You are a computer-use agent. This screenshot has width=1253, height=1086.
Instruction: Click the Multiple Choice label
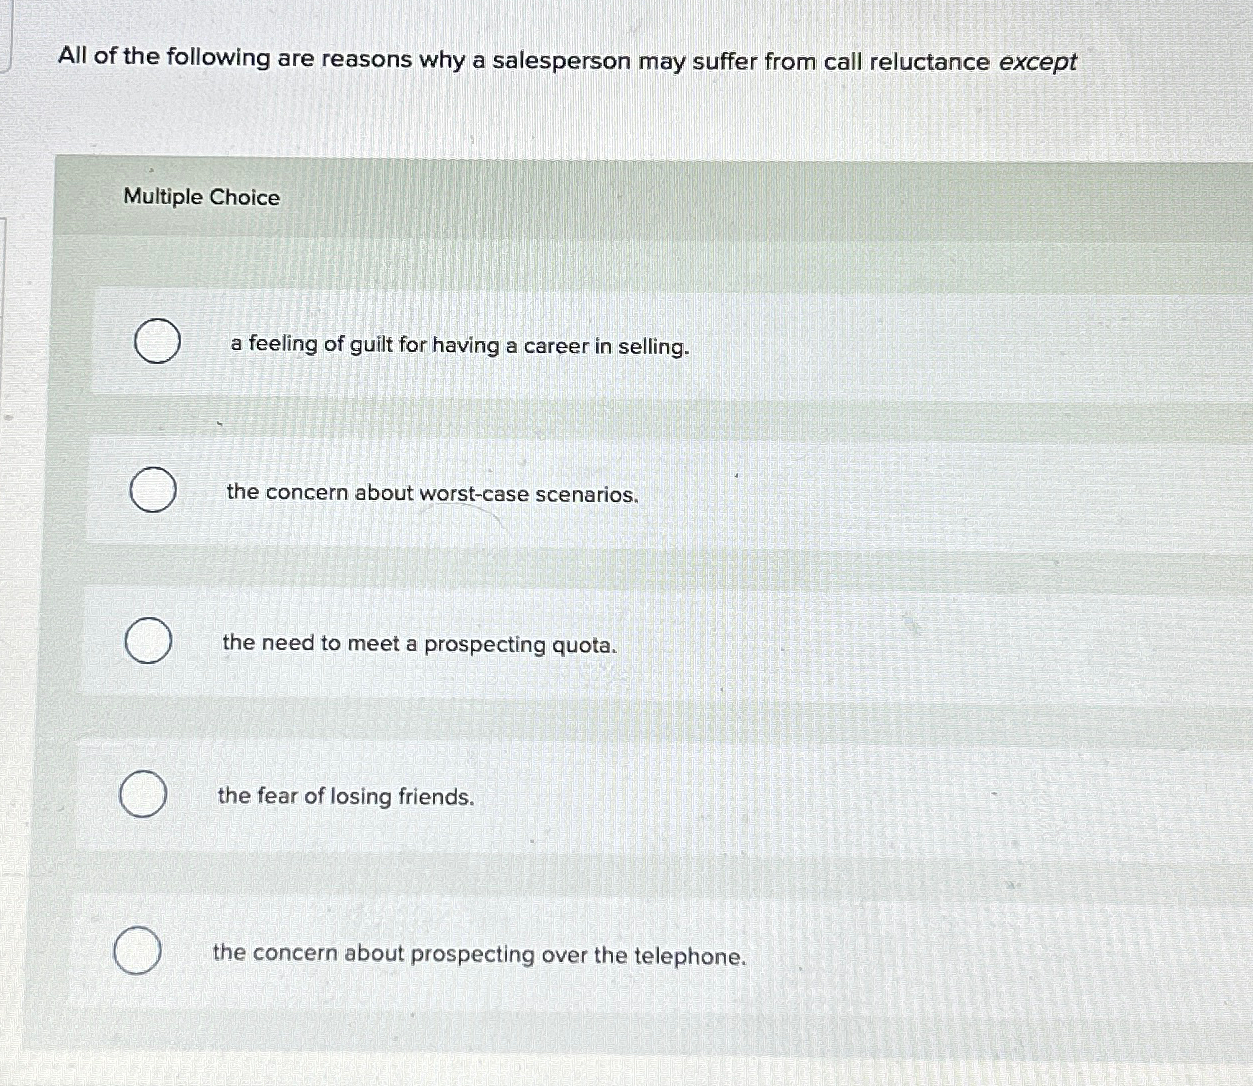200,197
